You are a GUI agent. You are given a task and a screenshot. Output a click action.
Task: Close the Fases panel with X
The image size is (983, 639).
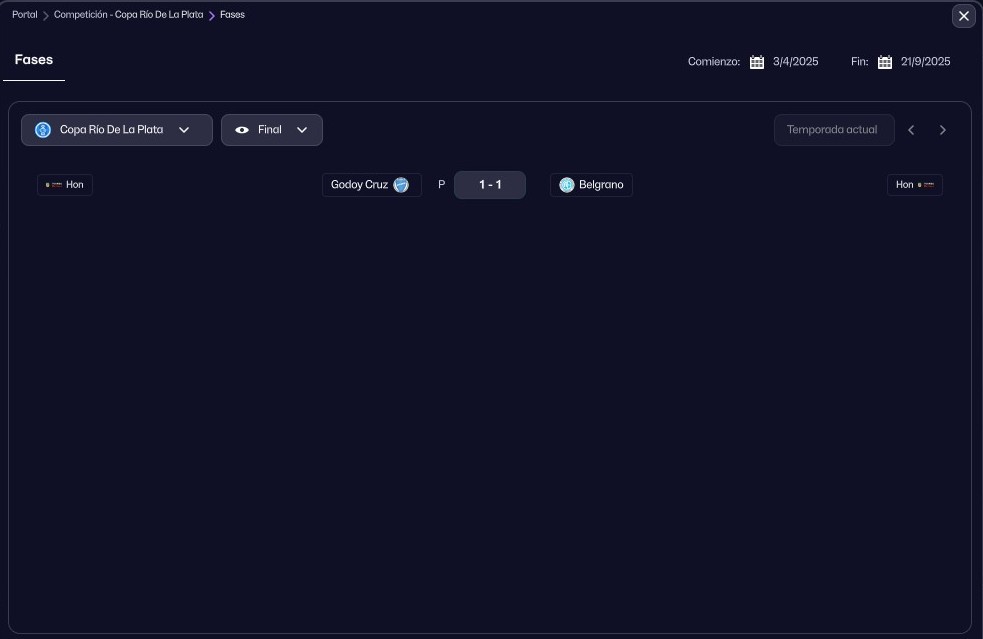tap(963, 16)
